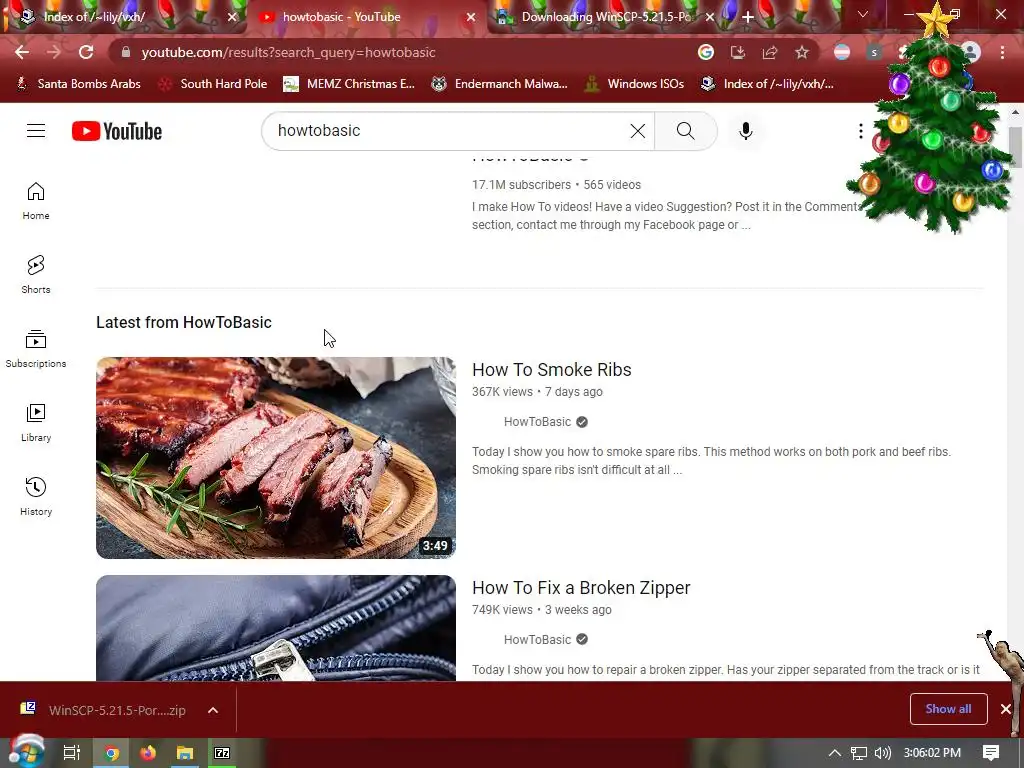Screen dimensions: 1024x768
Task: Switch to Downloading WinSCP tab
Action: 602,17
